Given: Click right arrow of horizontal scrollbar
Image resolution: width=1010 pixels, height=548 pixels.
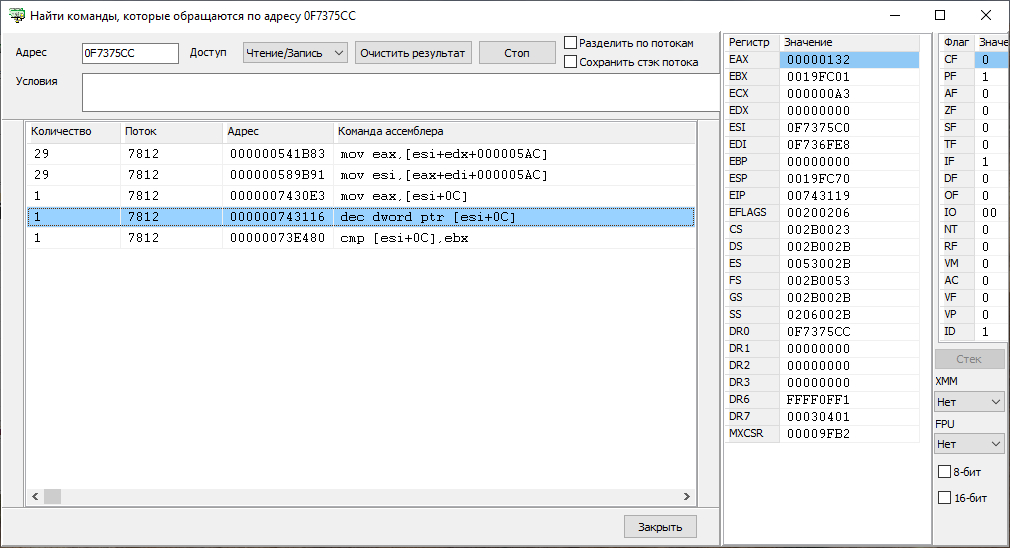Looking at the screenshot, I should pos(687,496).
